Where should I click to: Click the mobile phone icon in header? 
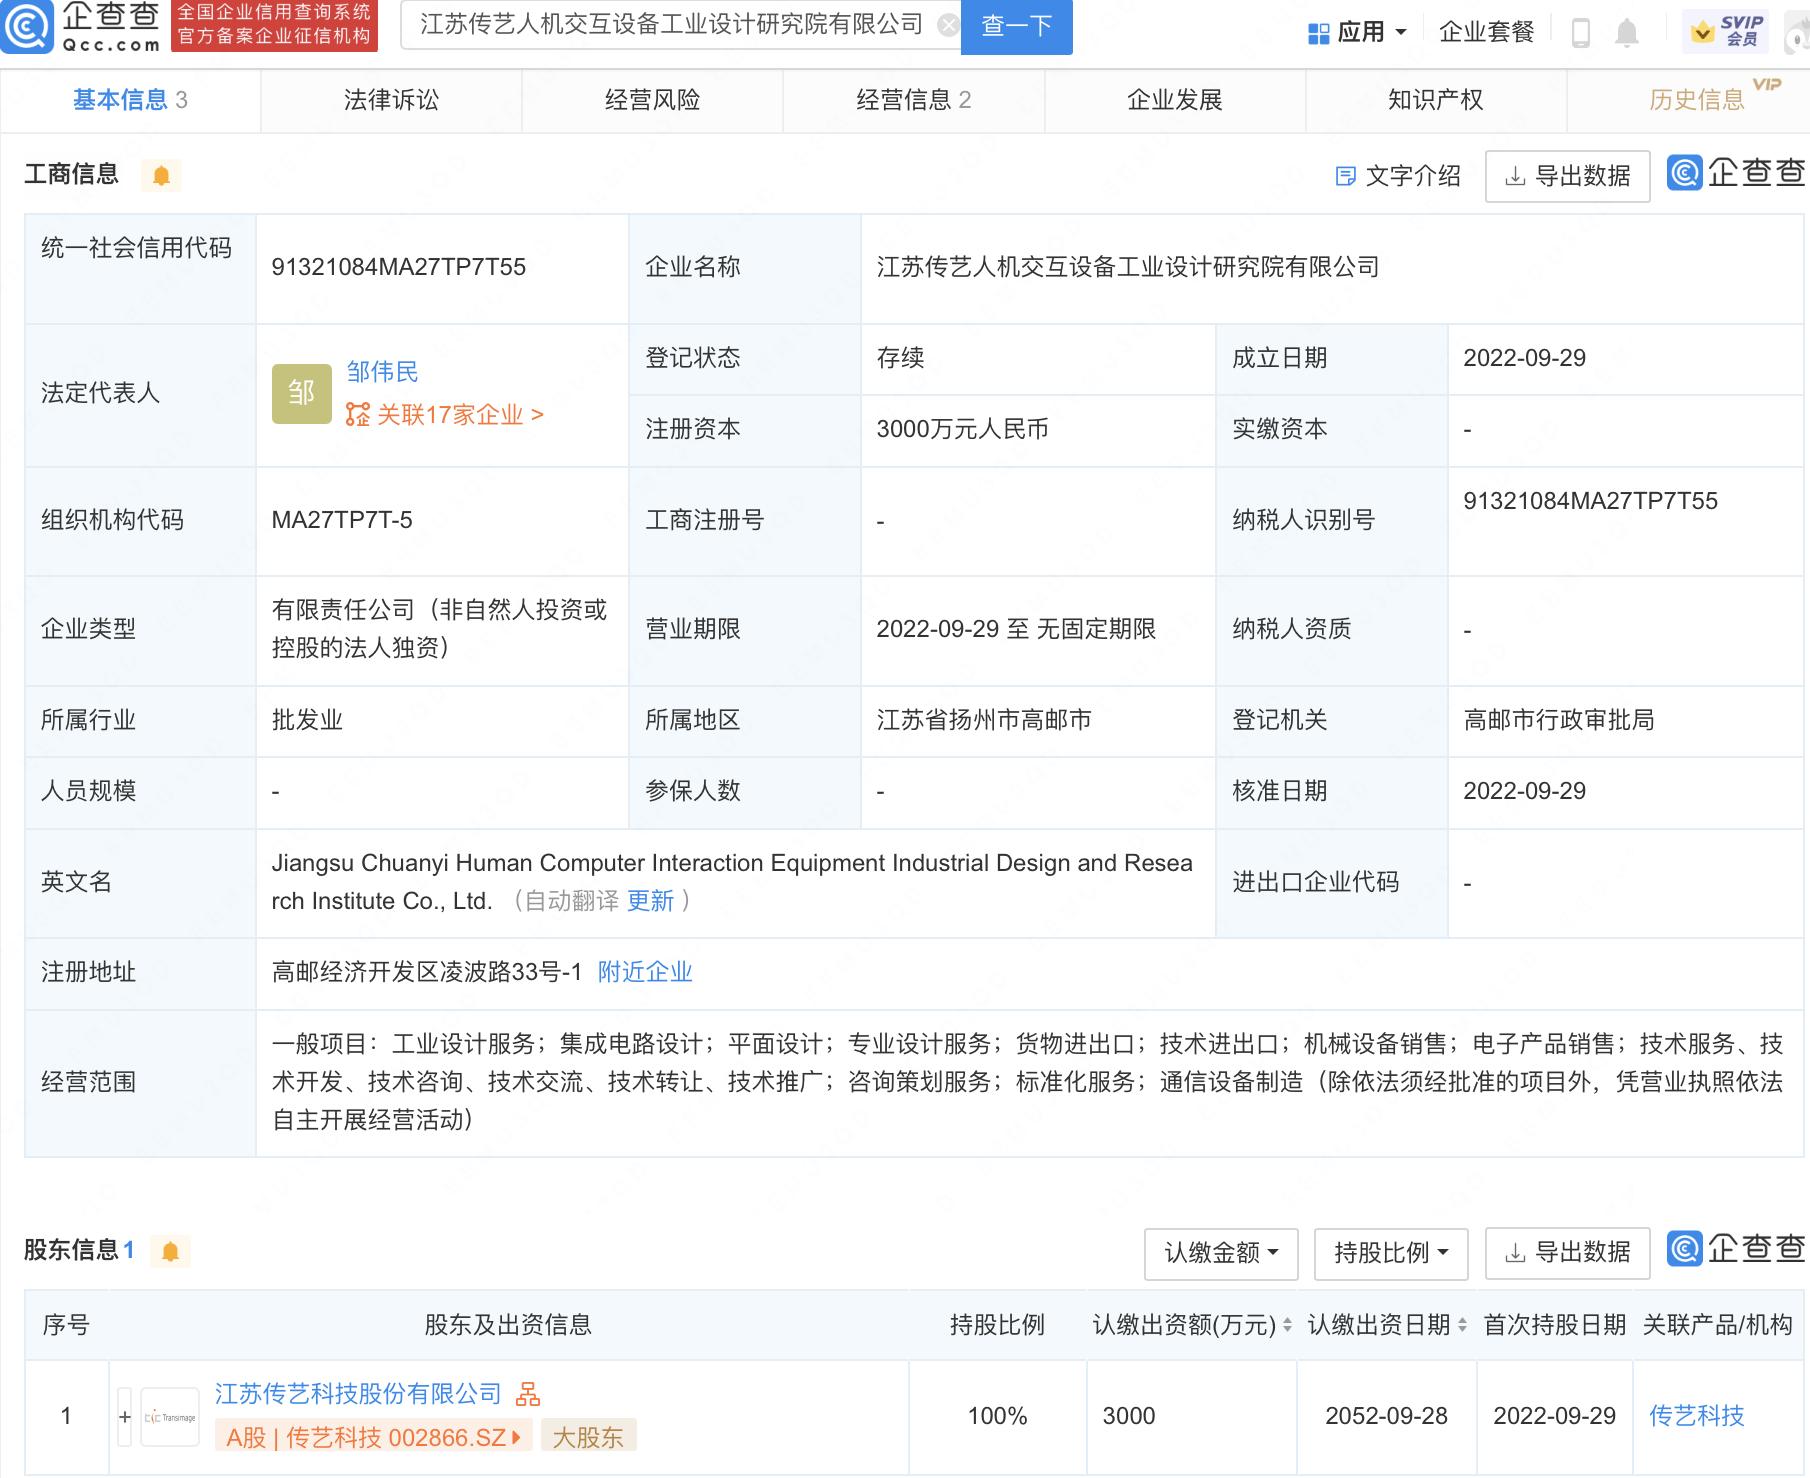tap(1581, 33)
